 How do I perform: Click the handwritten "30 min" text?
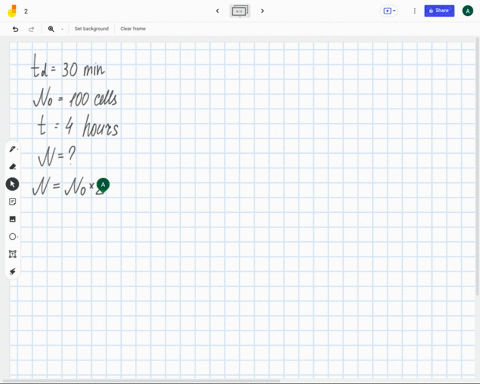(x=83, y=69)
